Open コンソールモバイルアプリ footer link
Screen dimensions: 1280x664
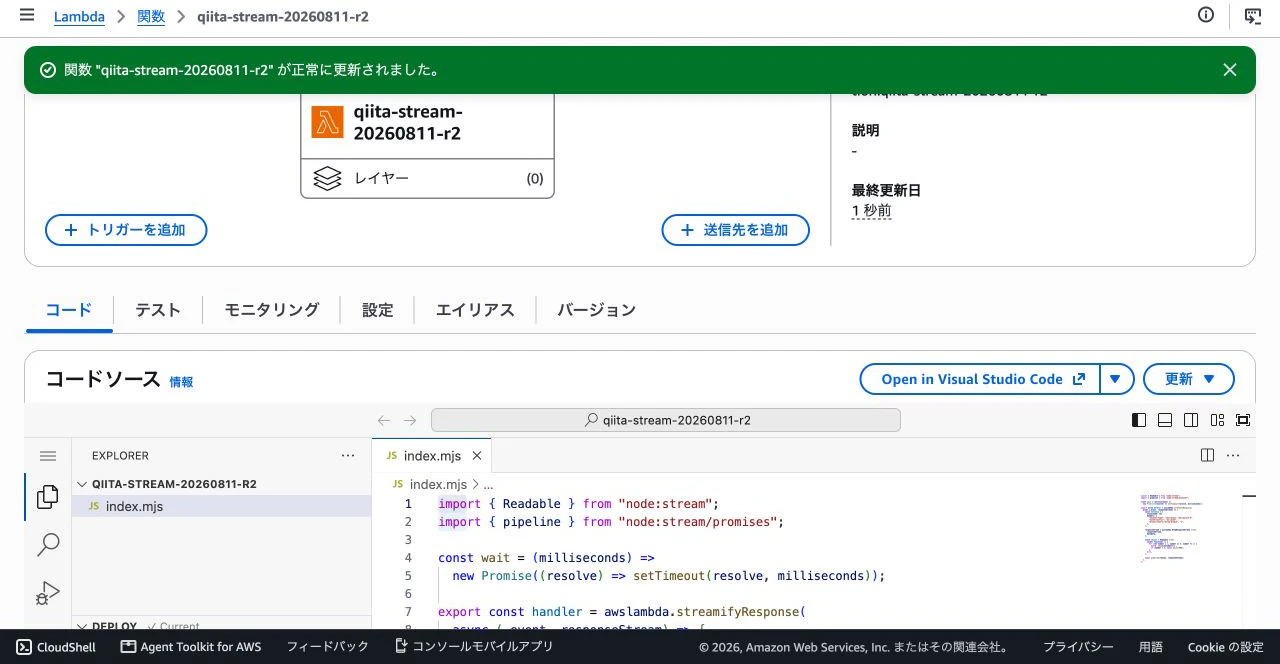474,647
